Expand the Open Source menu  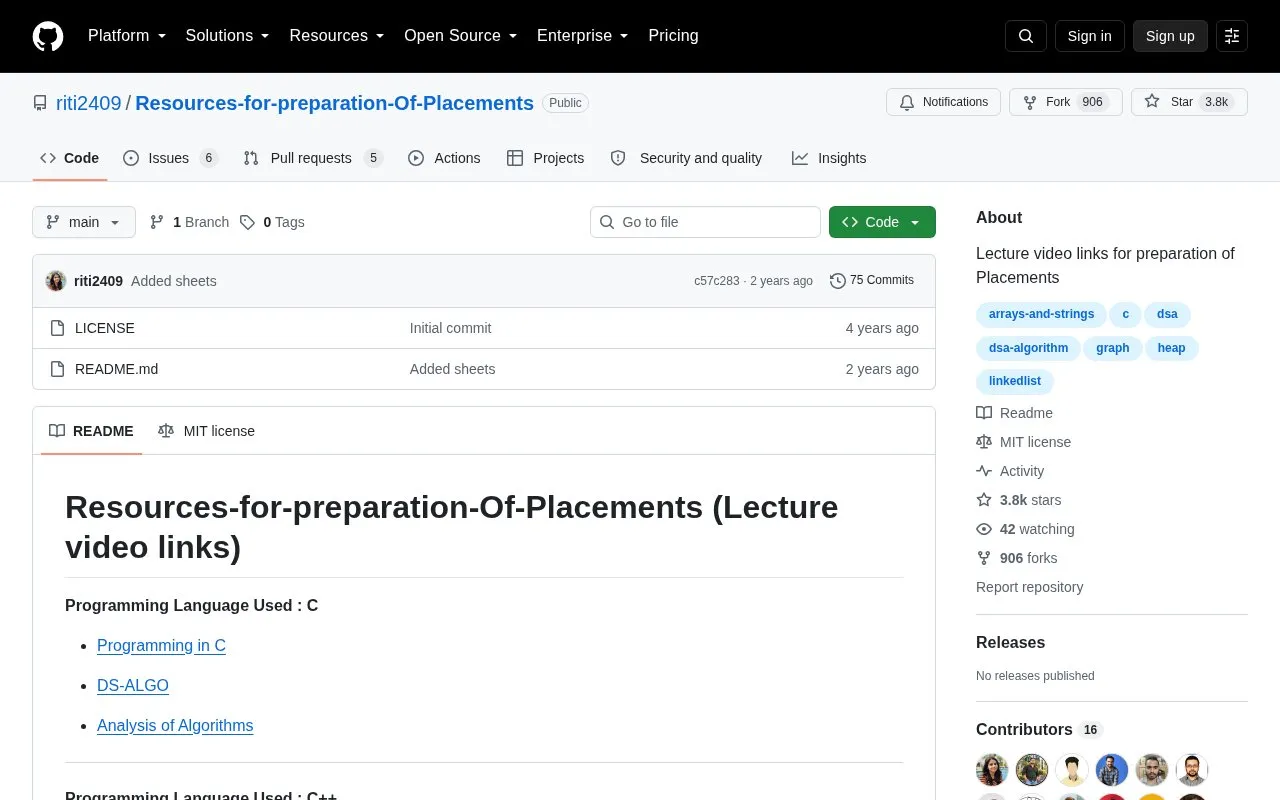pyautogui.click(x=461, y=36)
